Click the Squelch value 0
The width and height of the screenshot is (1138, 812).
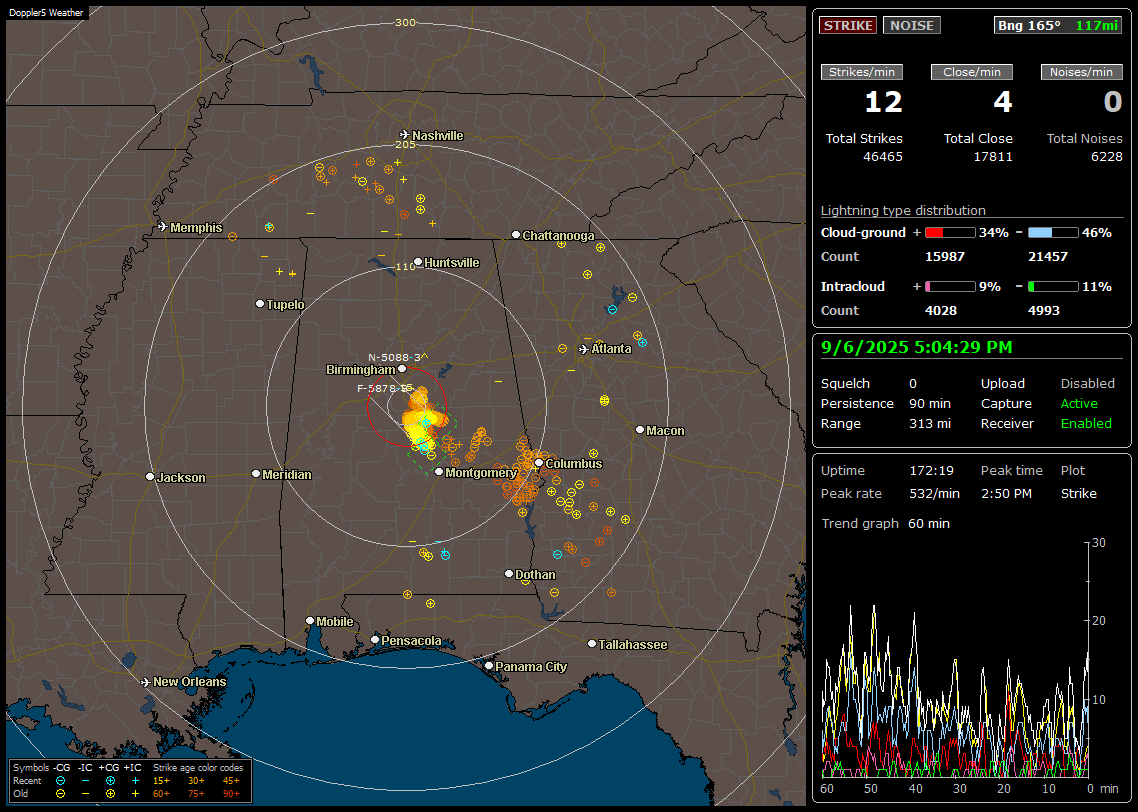tap(913, 384)
